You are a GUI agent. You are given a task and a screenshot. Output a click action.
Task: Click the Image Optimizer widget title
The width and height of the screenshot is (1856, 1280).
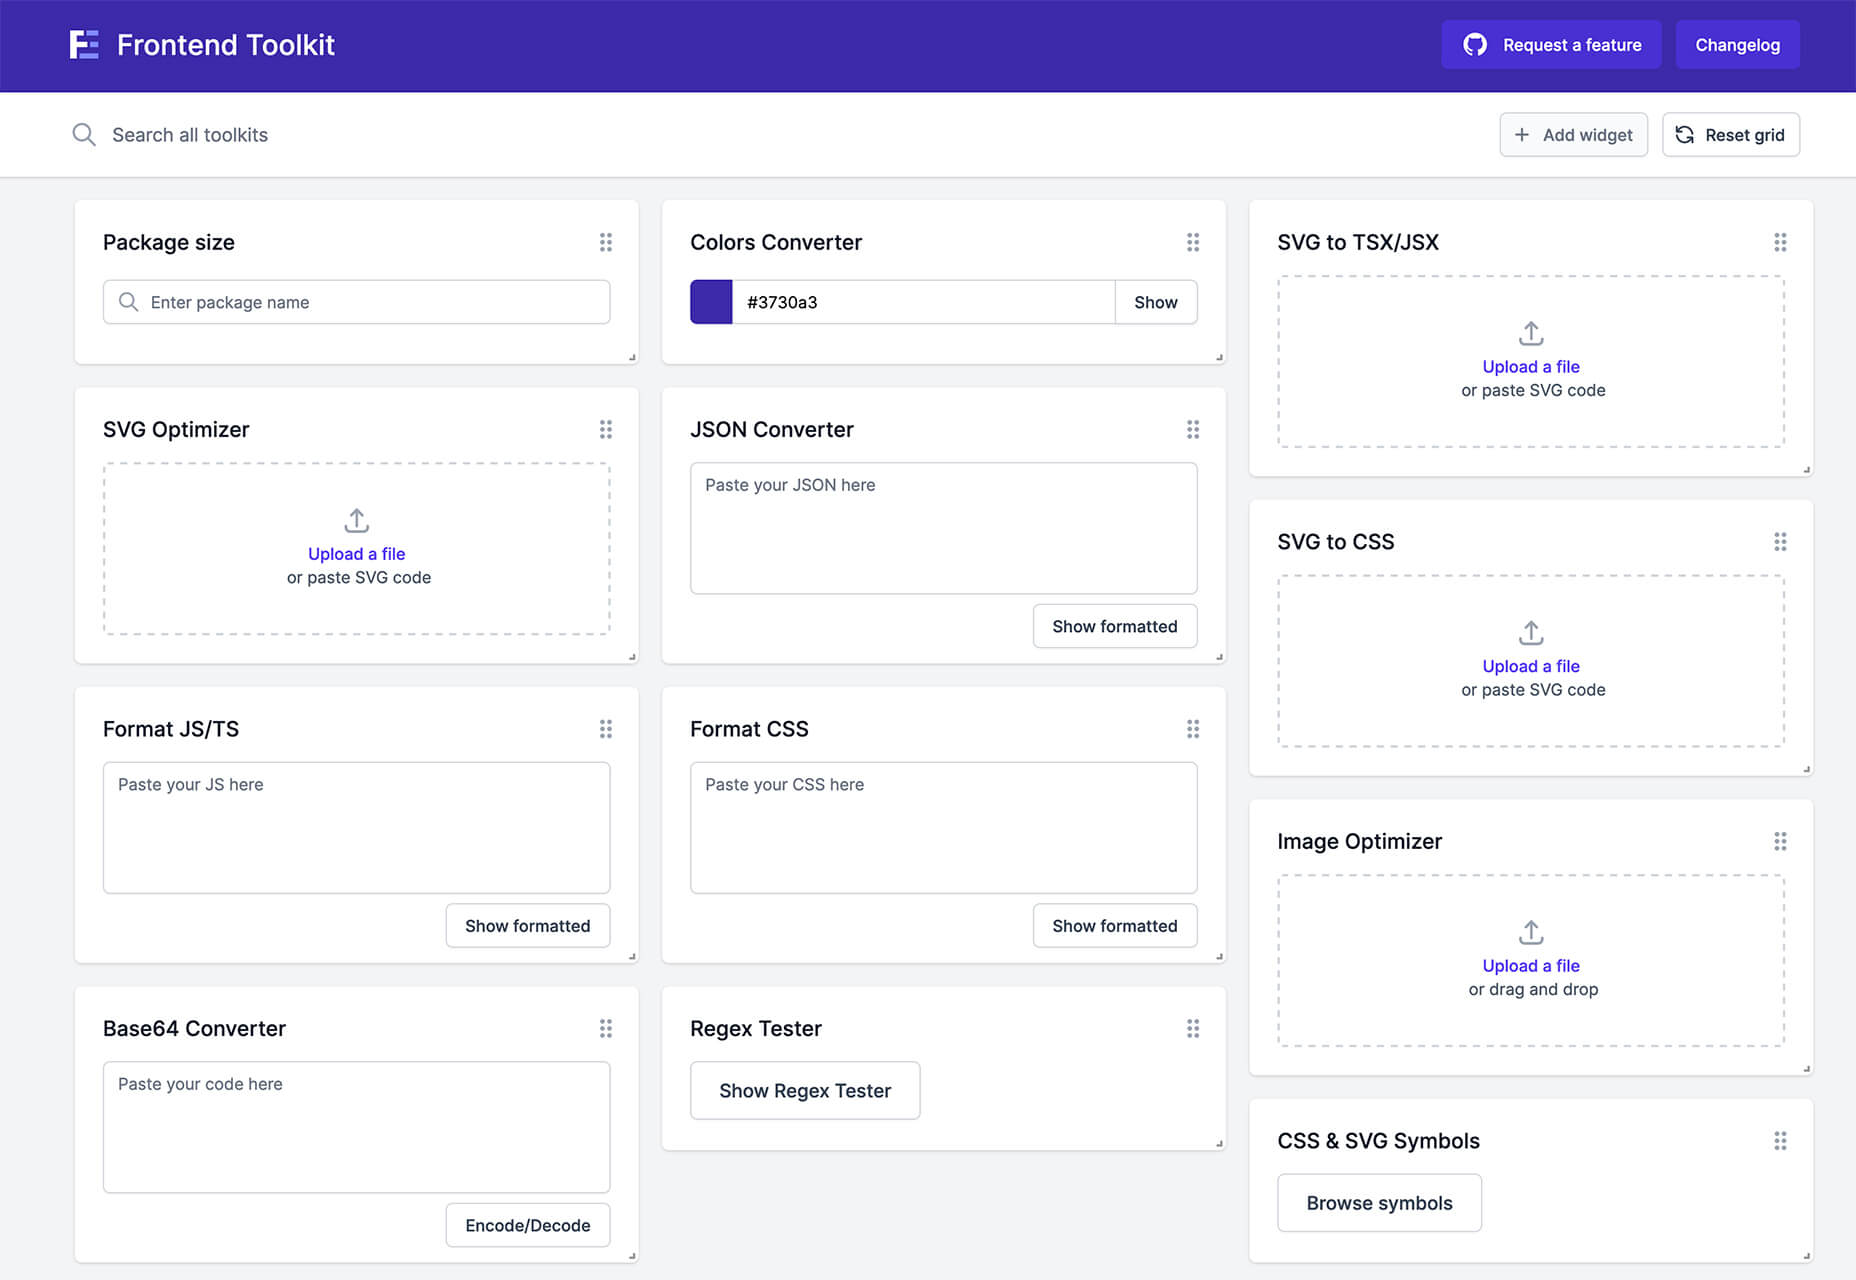(1360, 841)
